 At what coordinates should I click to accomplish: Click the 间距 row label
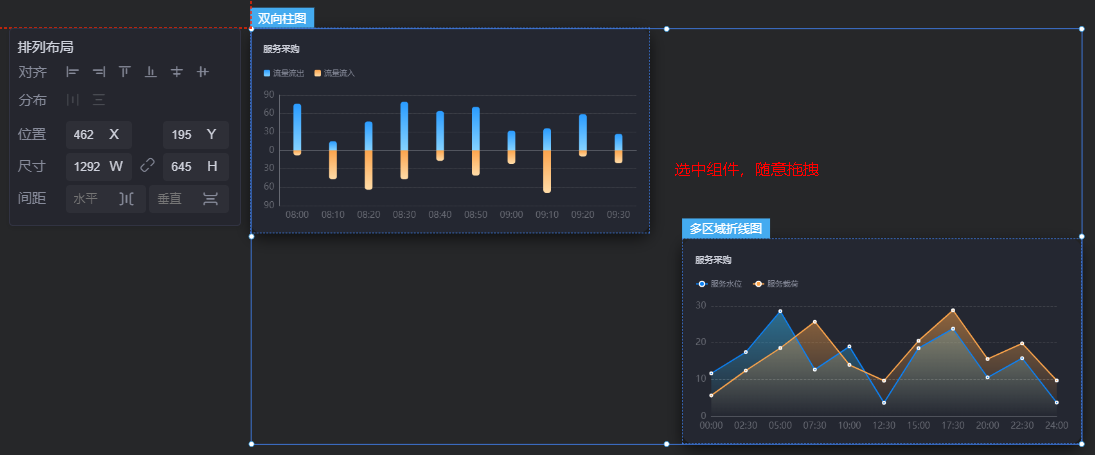coord(32,199)
